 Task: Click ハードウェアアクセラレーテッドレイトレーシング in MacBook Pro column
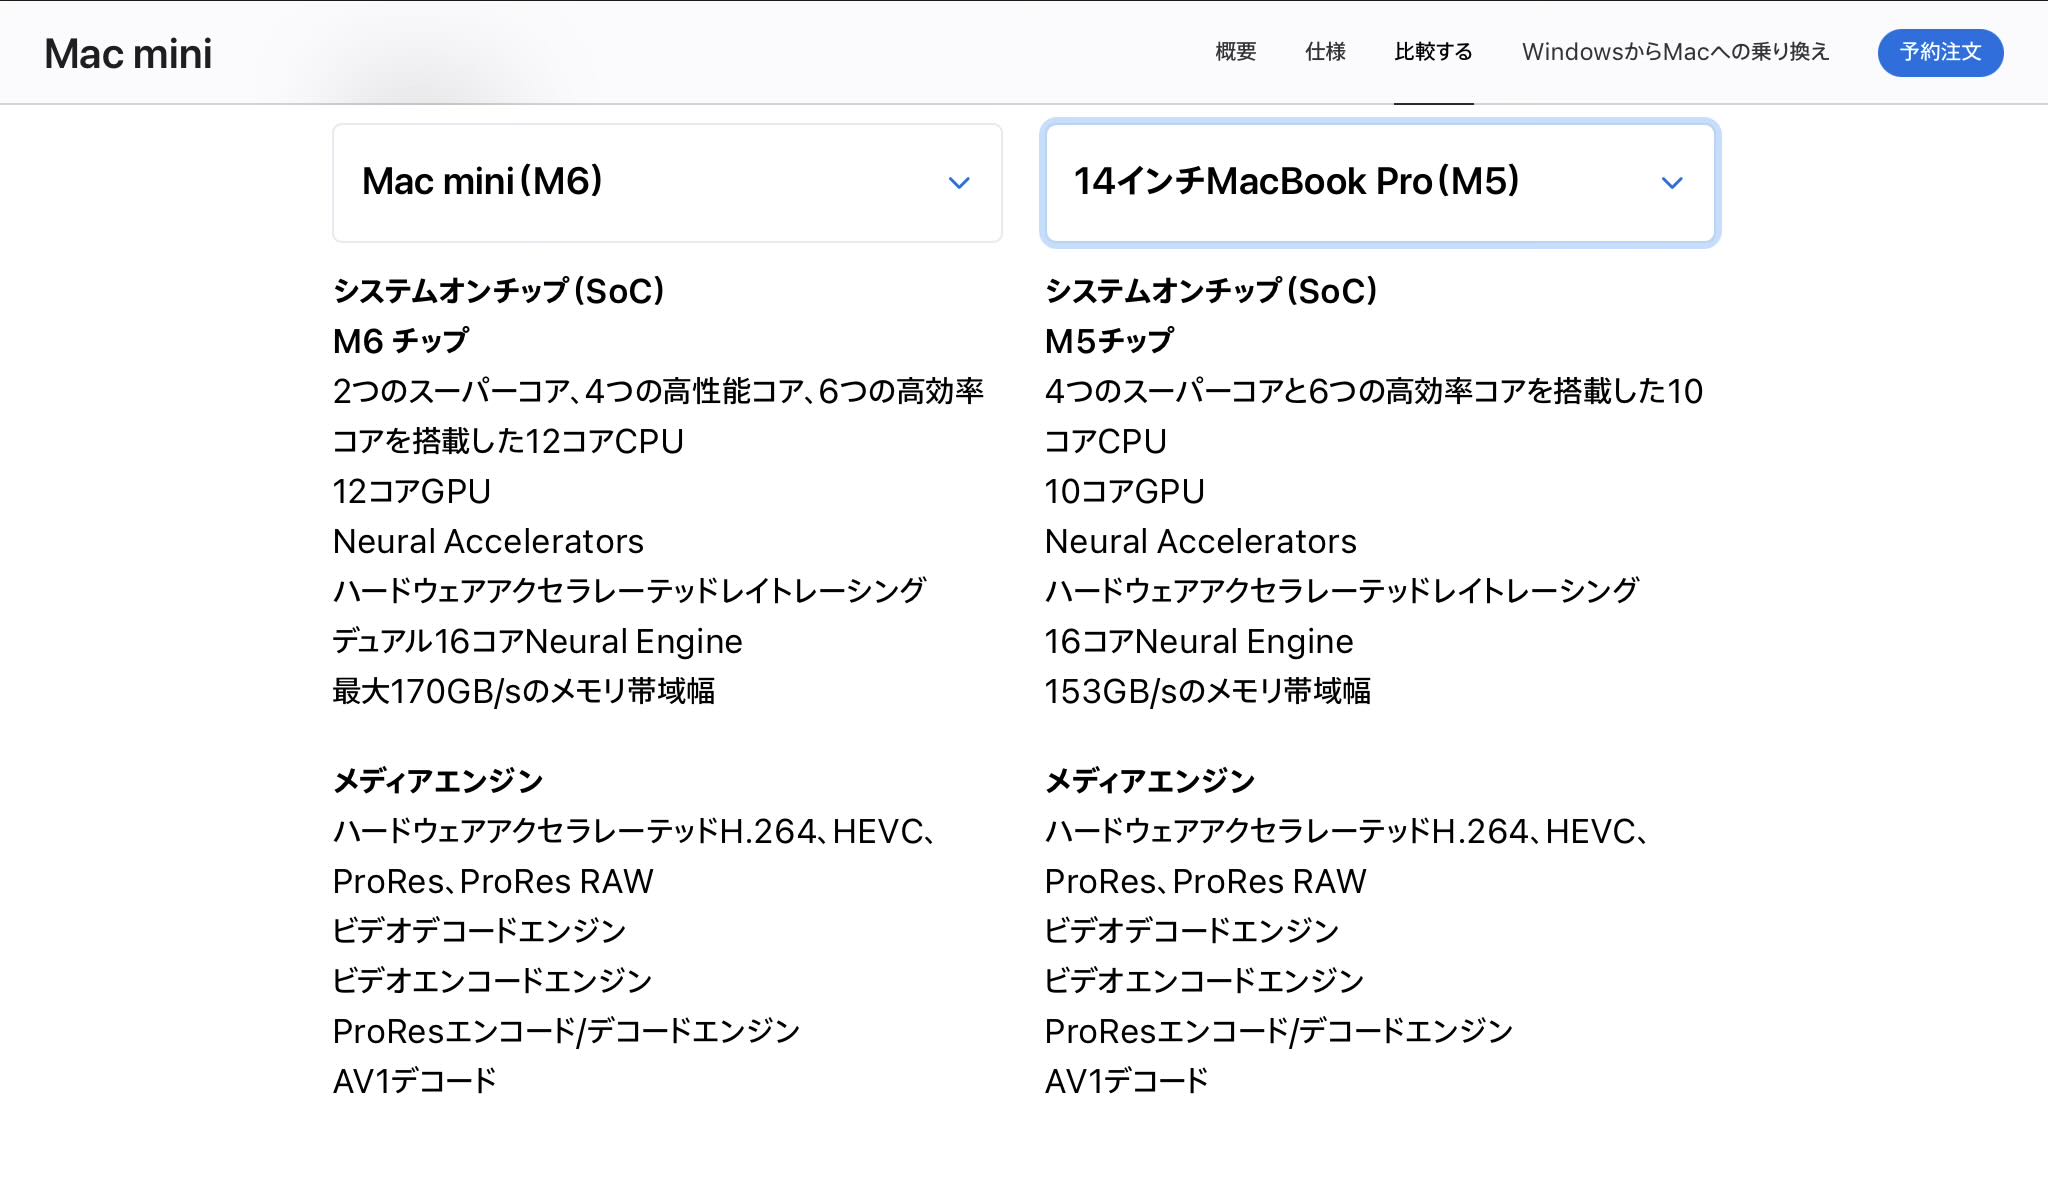1342,591
